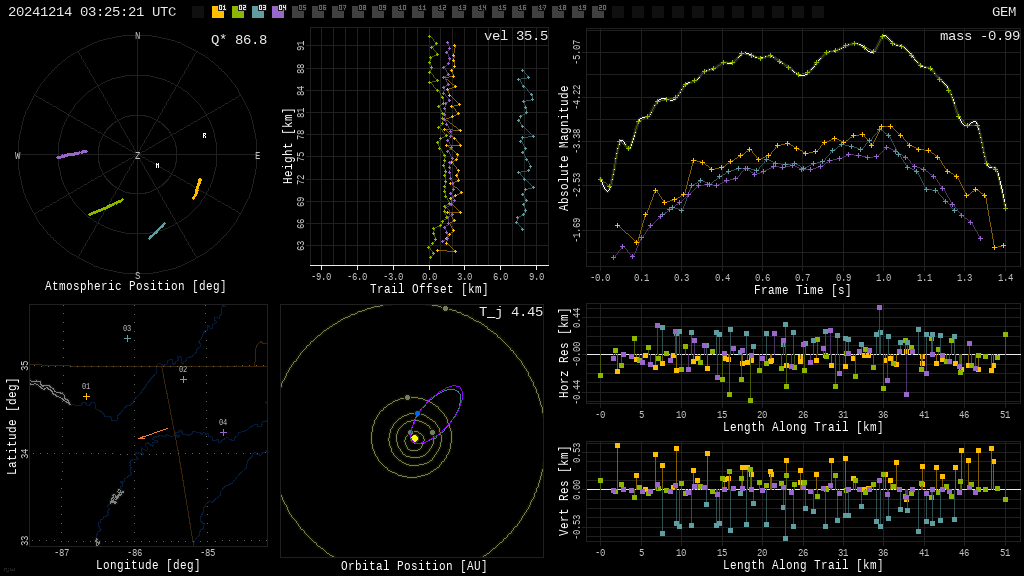The image size is (1024, 576).
Task: Click station 02 cross marker on map
Action: (x=183, y=380)
